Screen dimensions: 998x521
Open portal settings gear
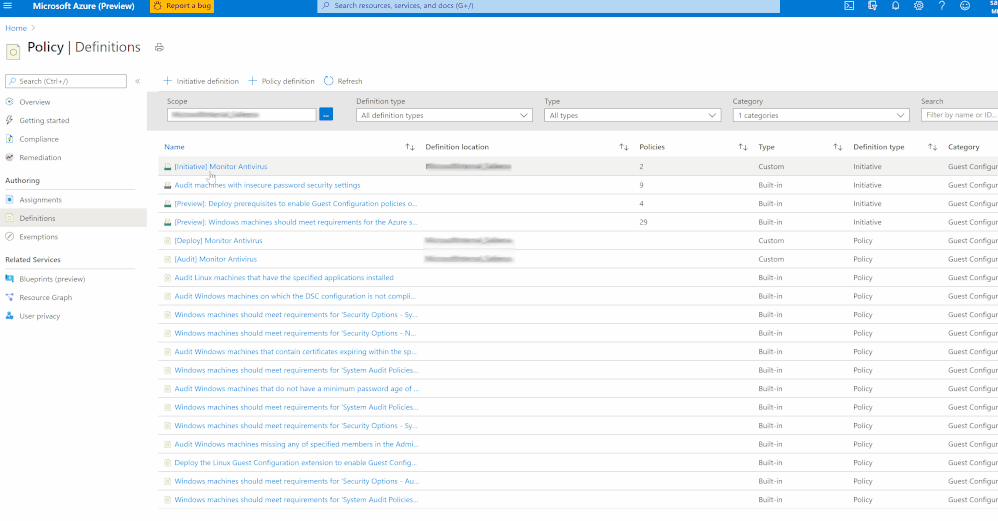(x=918, y=6)
